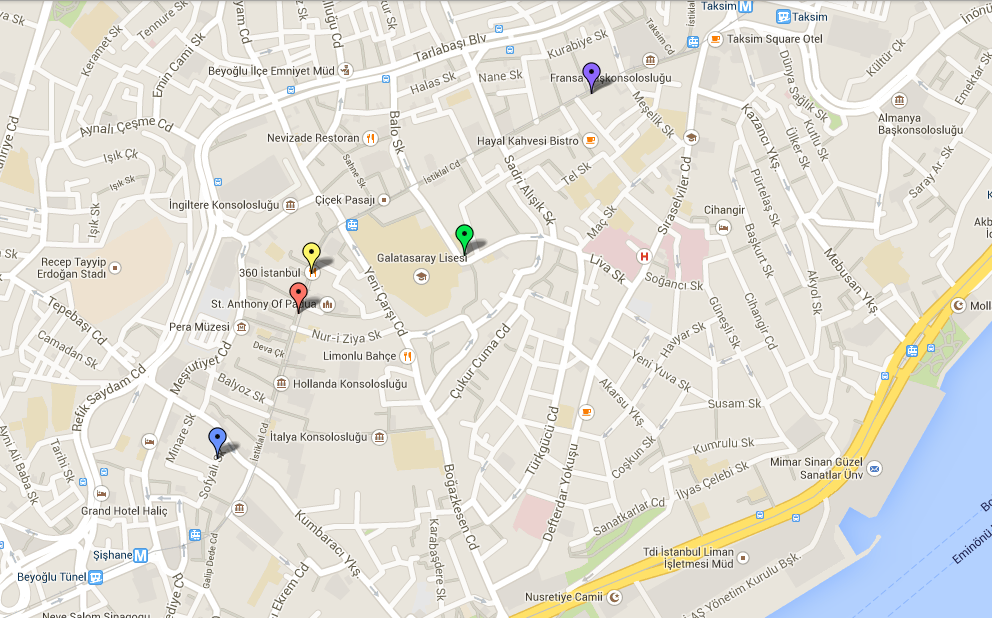Click the Galatasaray Lisesi label
Viewport: 992px width, 618px height.
point(422,258)
